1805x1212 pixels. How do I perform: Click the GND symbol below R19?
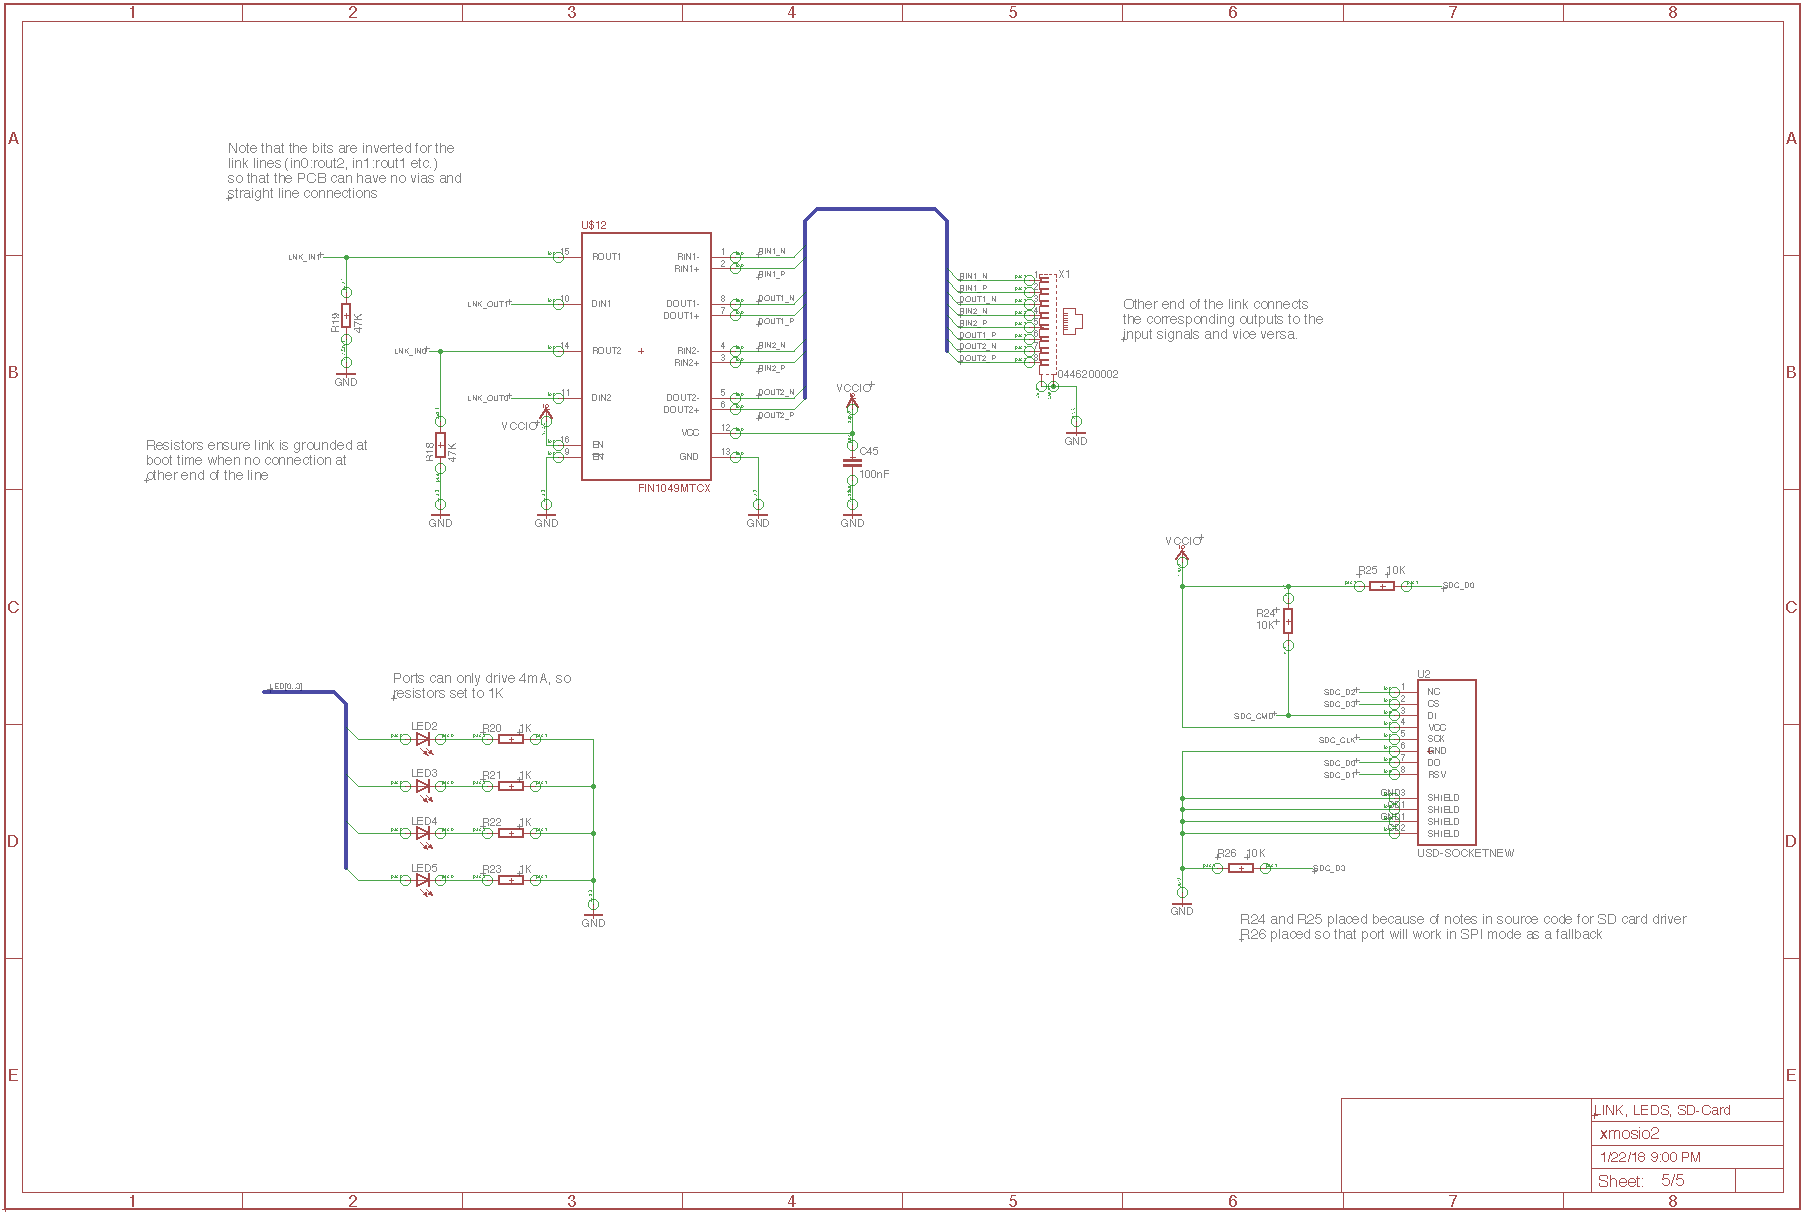(x=346, y=378)
